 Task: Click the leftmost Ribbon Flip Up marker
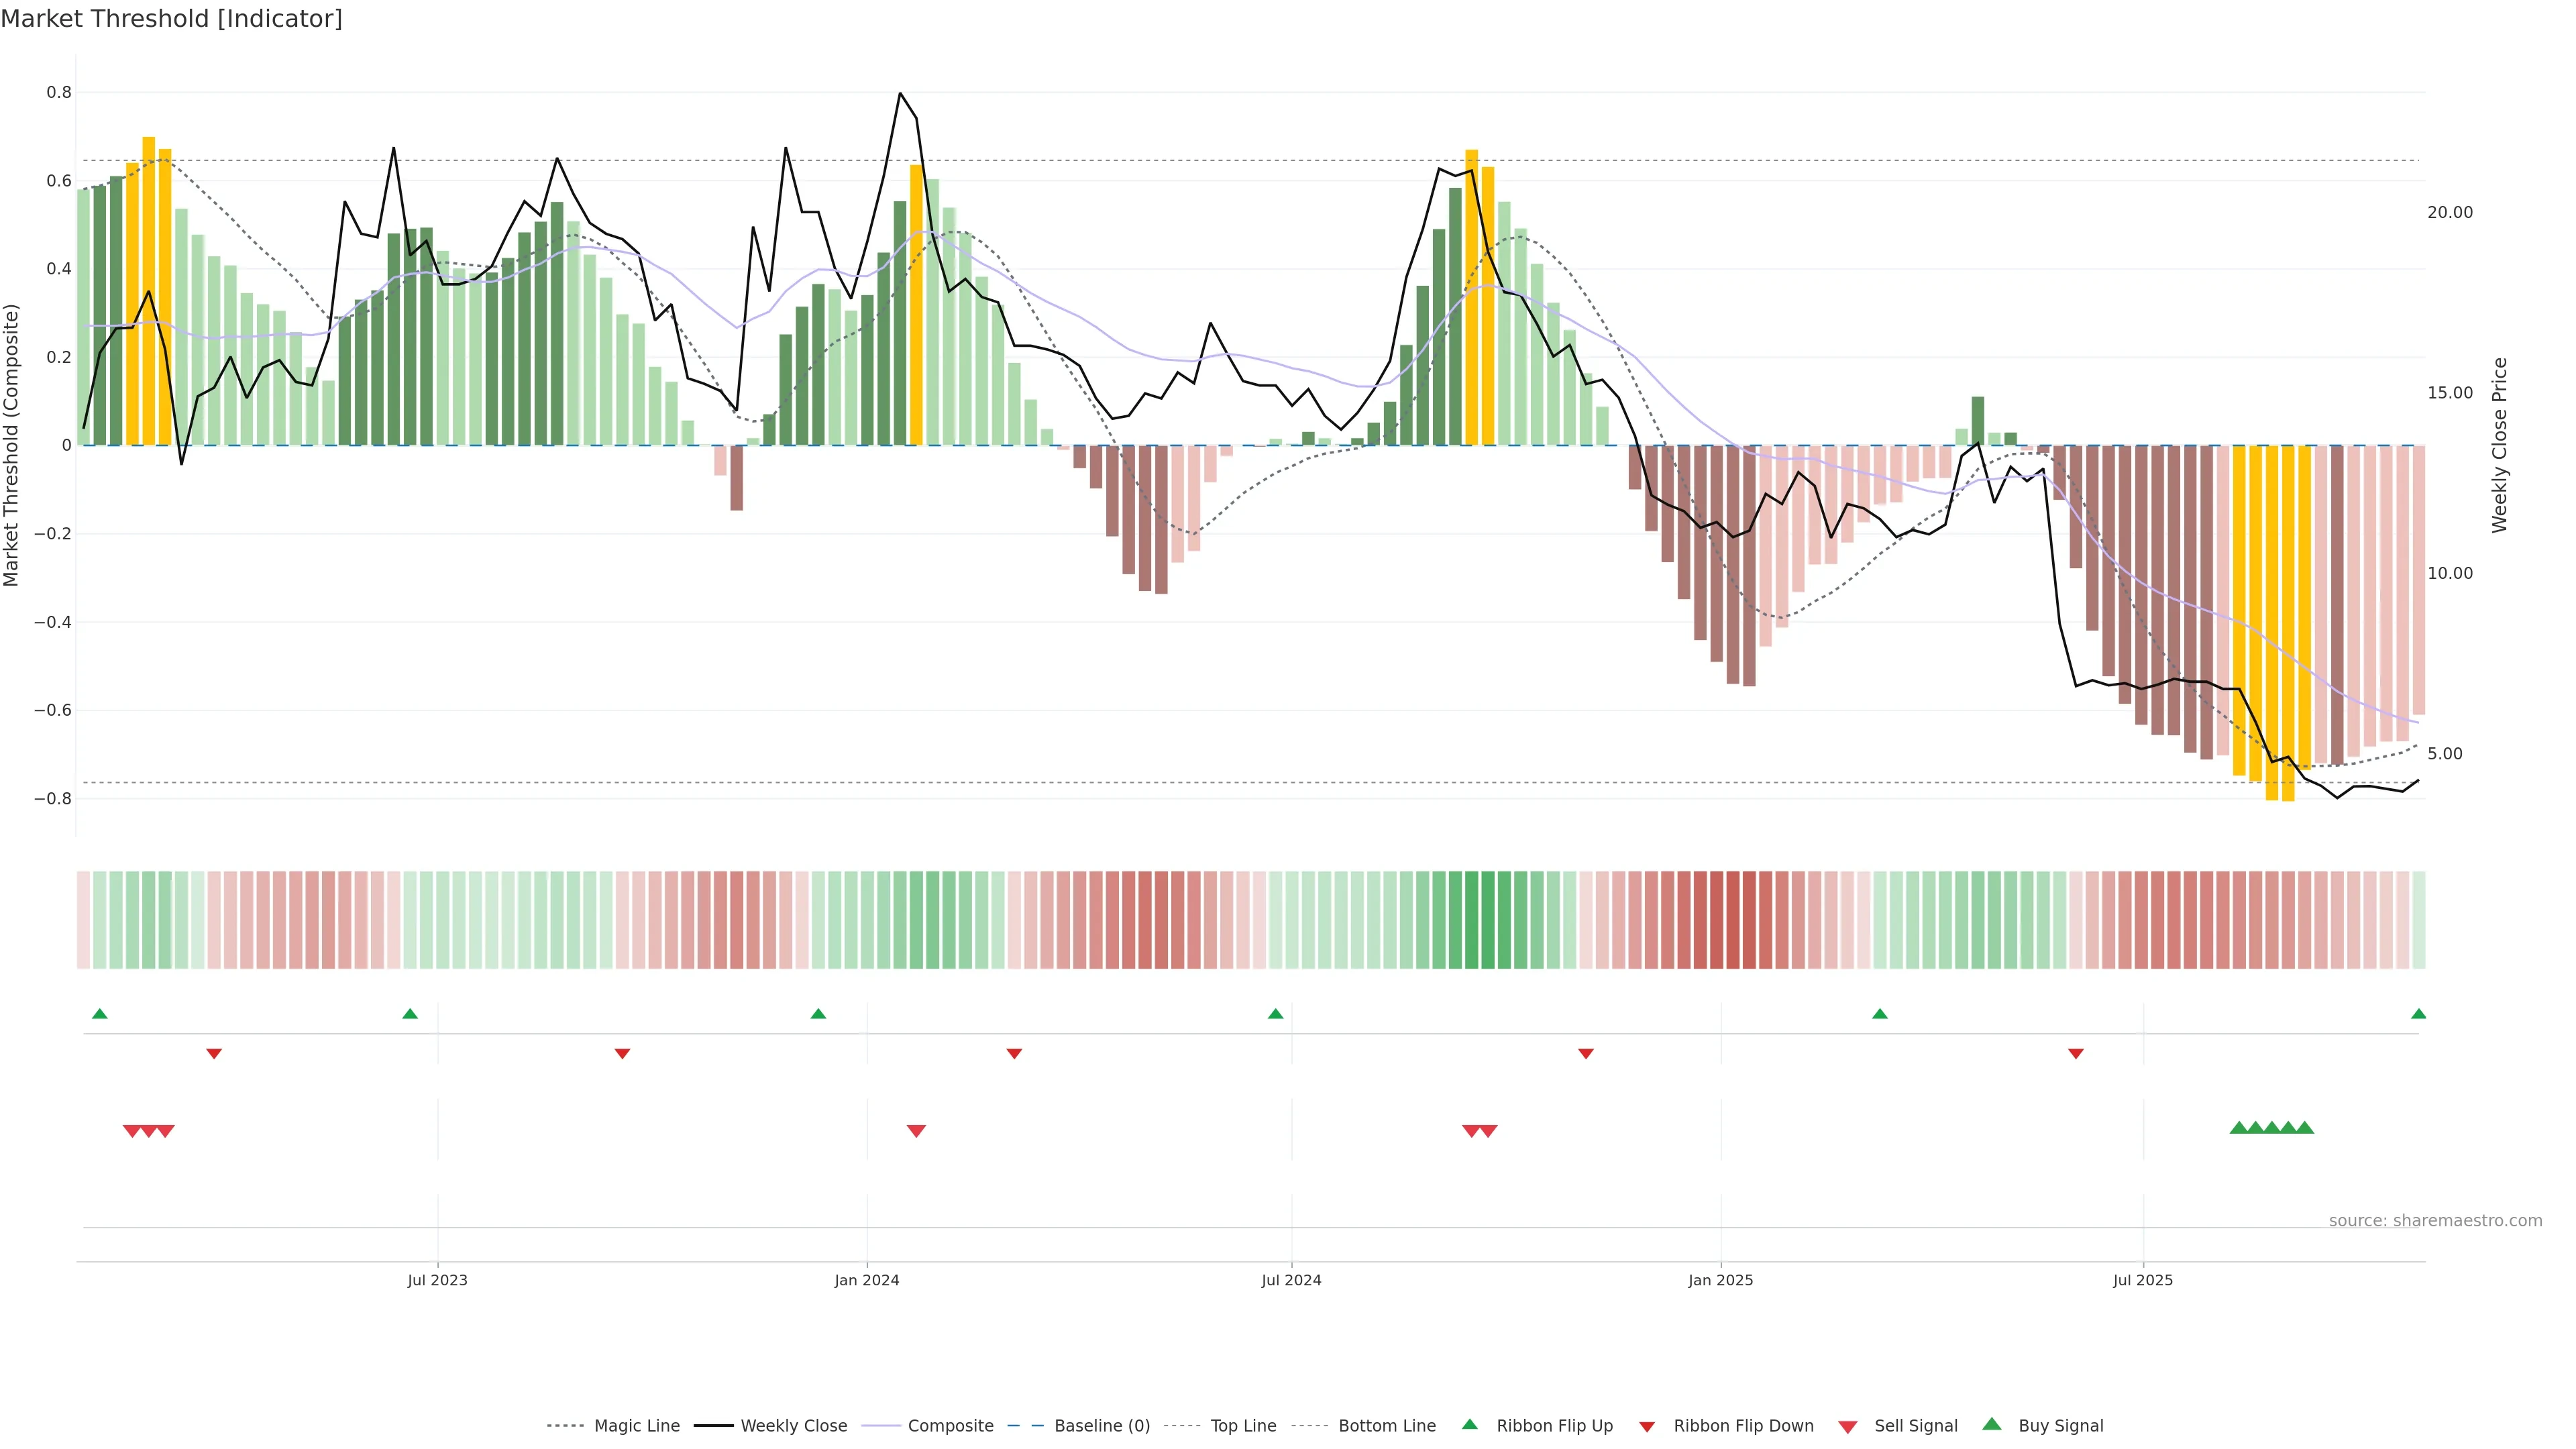click(x=100, y=1014)
